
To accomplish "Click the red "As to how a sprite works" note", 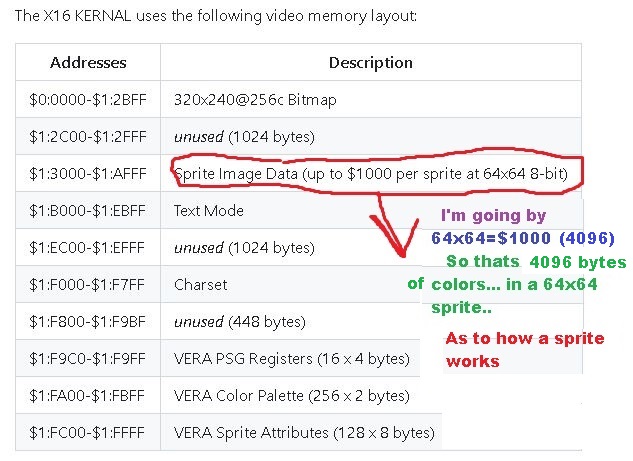I will pyautogui.click(x=525, y=350).
